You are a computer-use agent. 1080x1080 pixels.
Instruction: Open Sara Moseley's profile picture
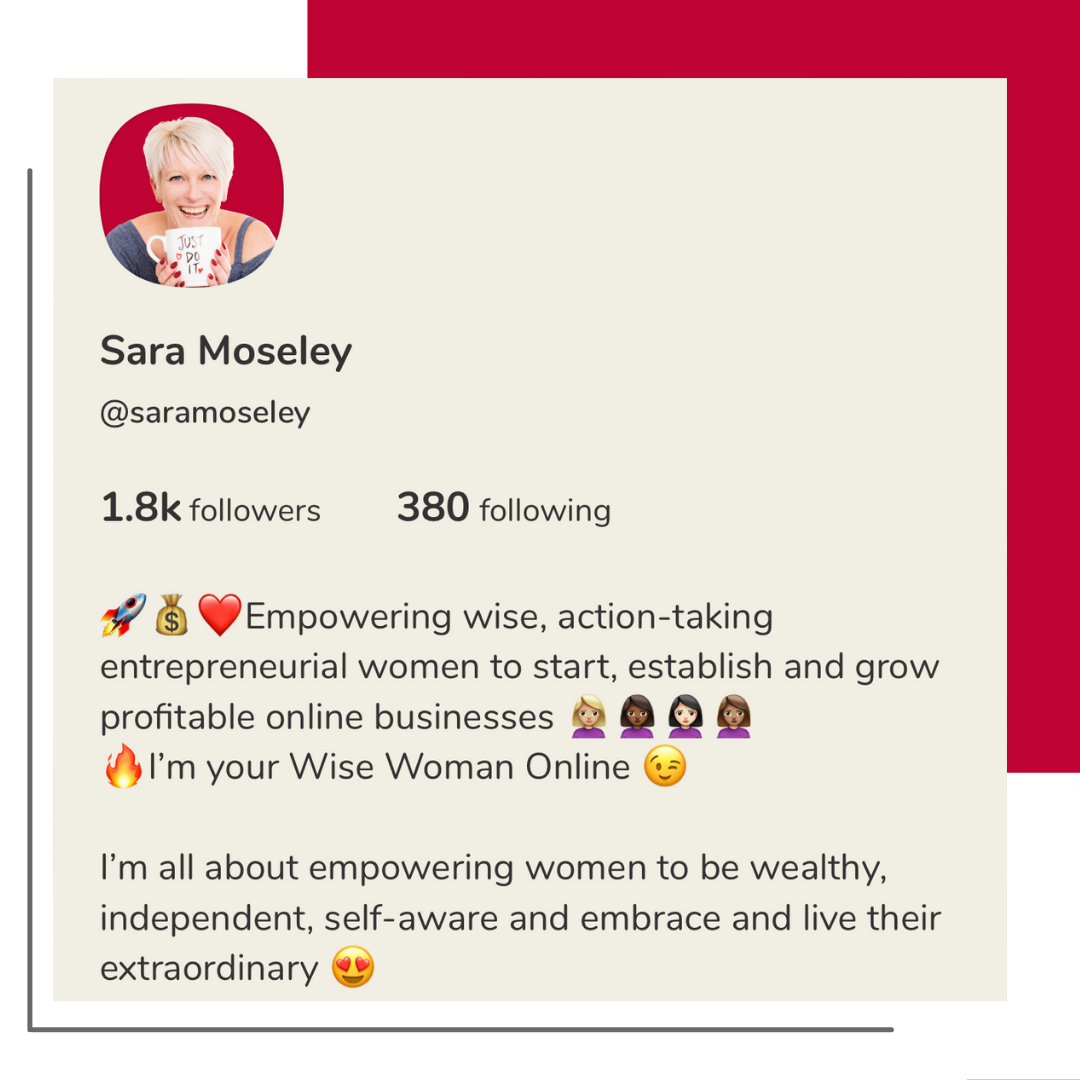pos(191,196)
